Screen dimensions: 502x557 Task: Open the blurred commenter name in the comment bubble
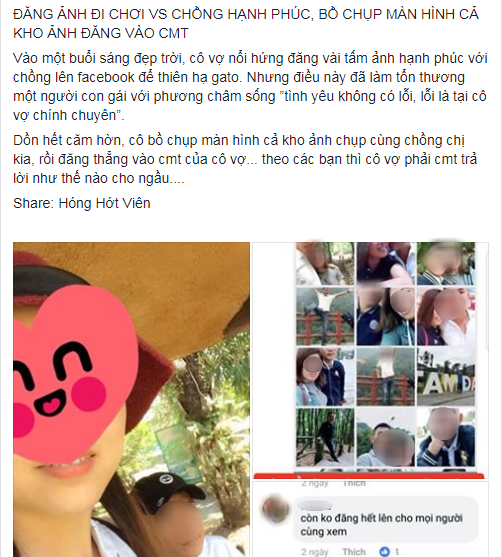point(316,505)
